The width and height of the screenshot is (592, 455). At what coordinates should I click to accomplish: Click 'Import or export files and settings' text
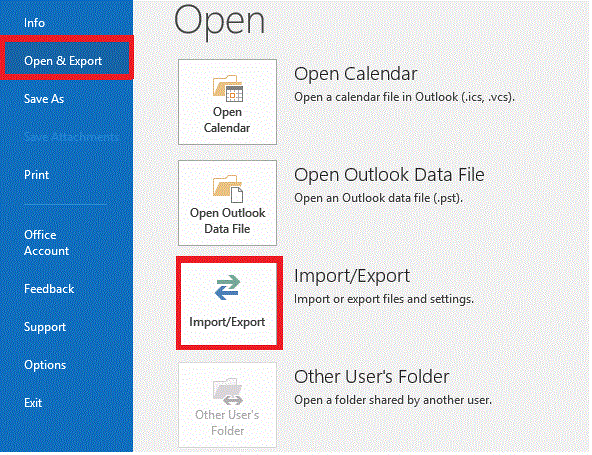(x=384, y=299)
